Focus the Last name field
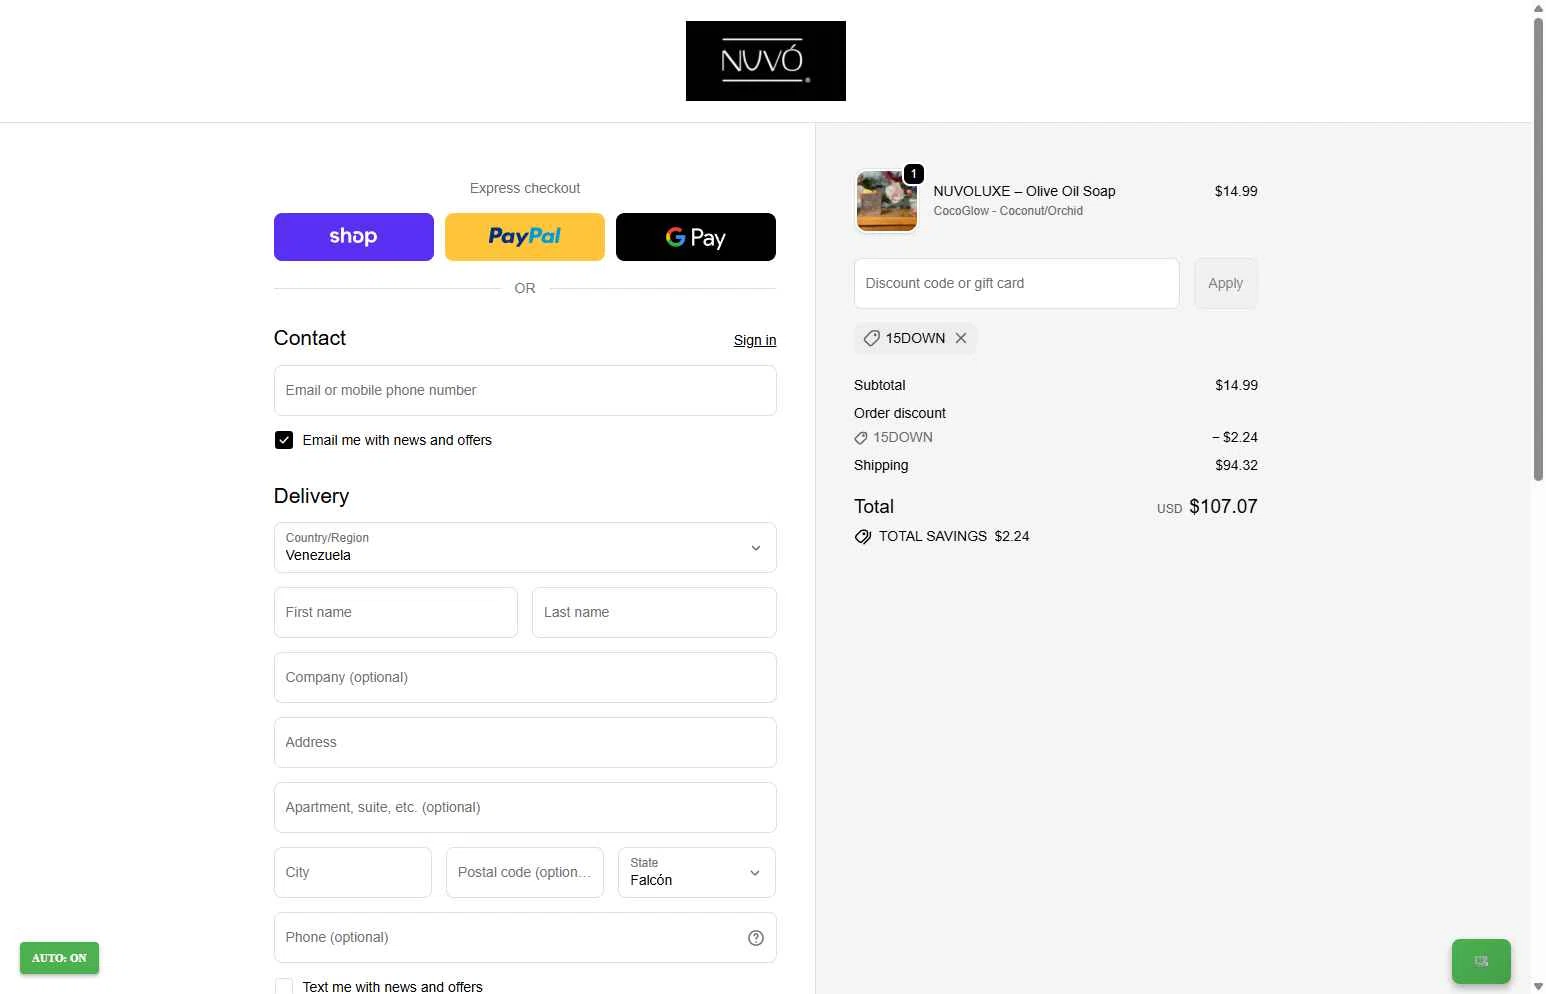 [x=654, y=612]
